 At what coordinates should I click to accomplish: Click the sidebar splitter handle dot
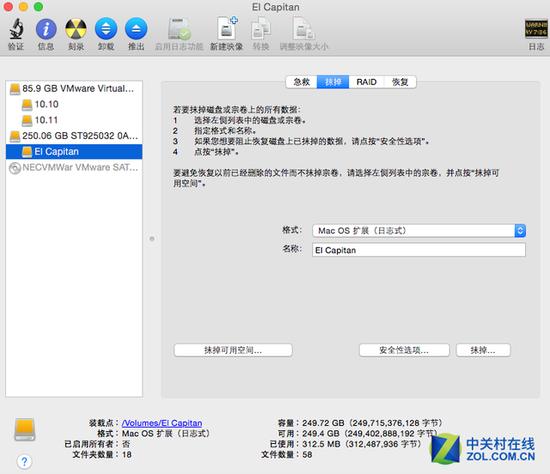(x=152, y=239)
